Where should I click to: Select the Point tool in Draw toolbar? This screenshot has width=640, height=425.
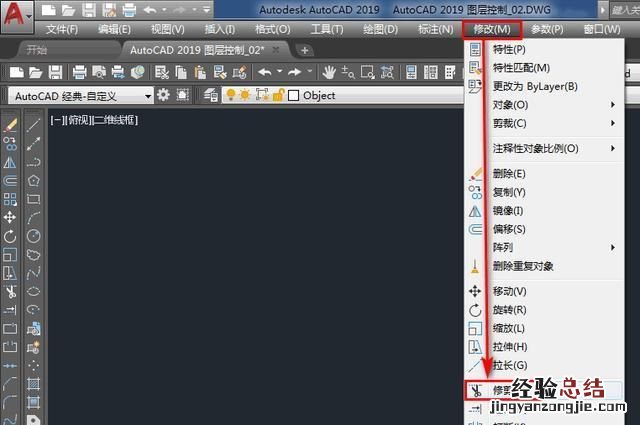click(33, 365)
